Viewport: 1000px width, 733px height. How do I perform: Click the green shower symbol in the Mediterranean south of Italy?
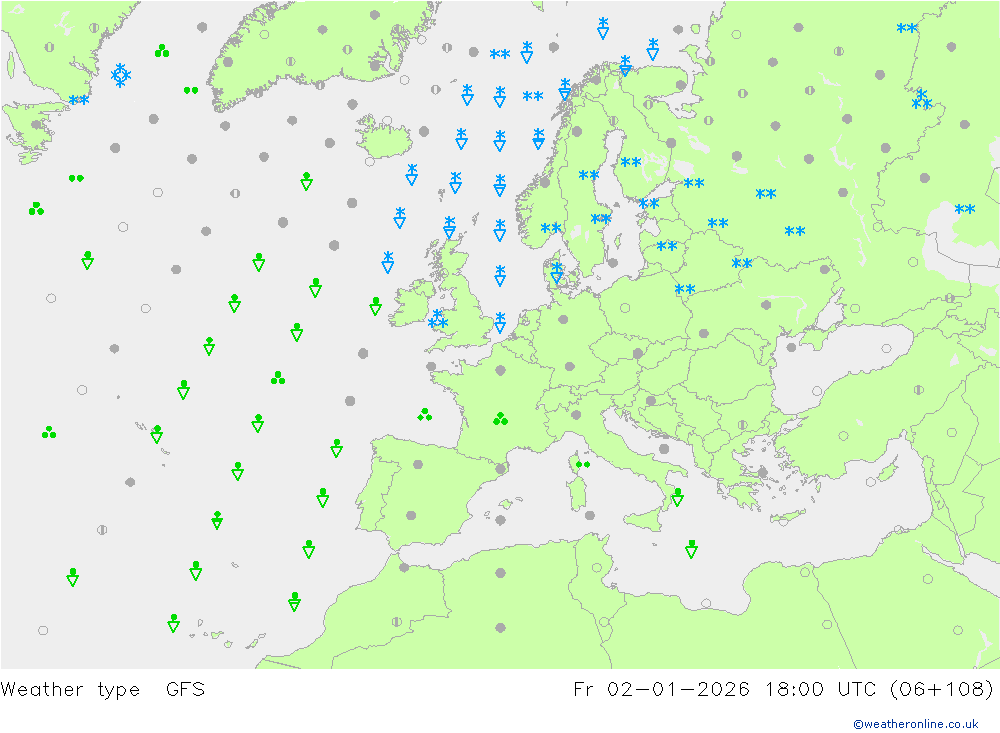[x=691, y=549]
